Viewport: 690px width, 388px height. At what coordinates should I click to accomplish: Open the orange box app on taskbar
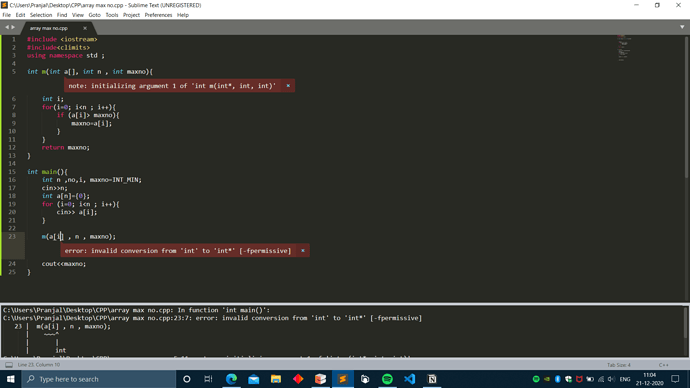coord(320,379)
